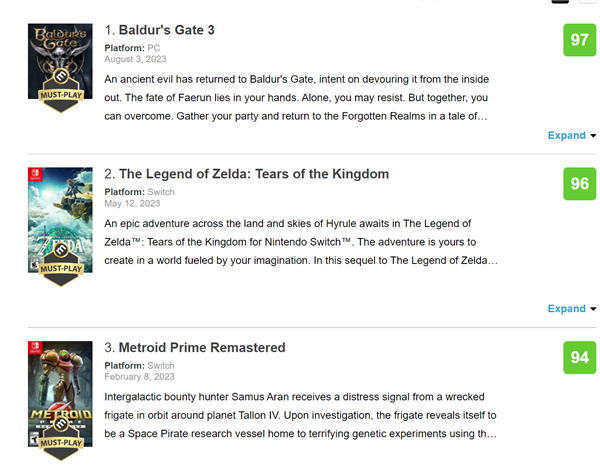
Task: Click the green 96 Metascore box
Action: (577, 183)
